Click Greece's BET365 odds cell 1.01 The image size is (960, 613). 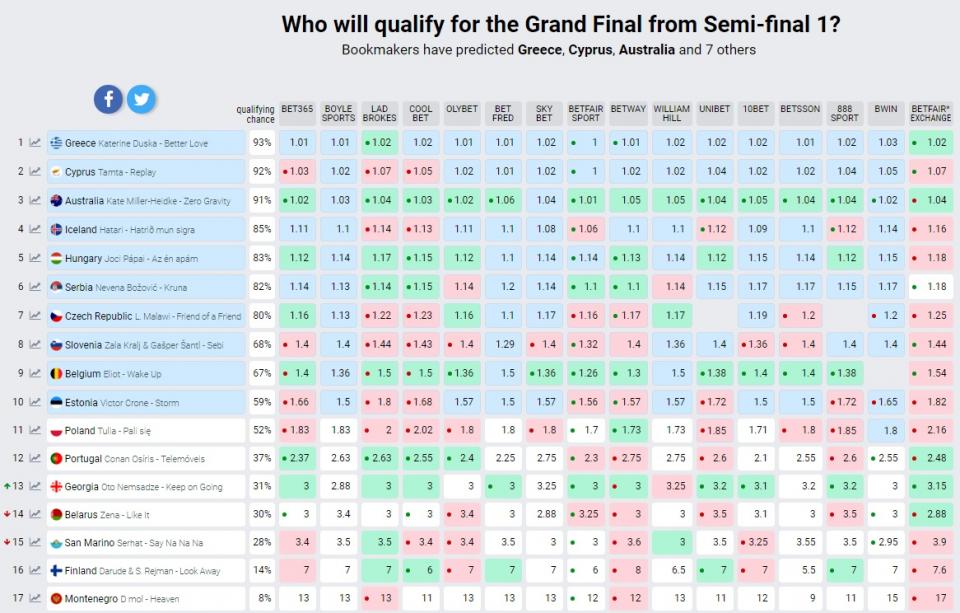(298, 143)
